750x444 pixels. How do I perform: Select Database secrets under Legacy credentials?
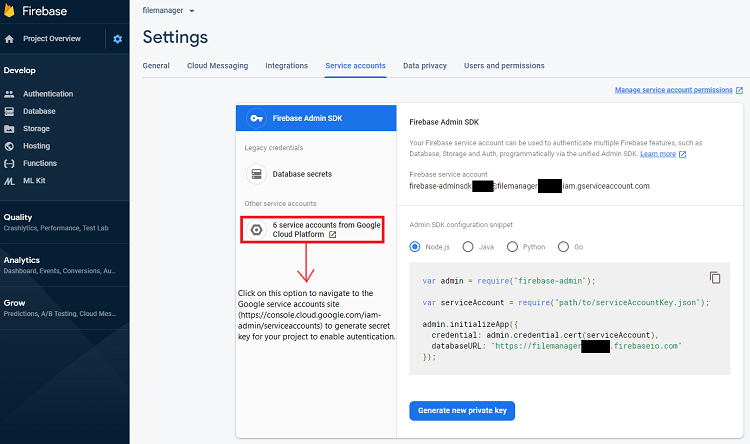click(x=302, y=174)
